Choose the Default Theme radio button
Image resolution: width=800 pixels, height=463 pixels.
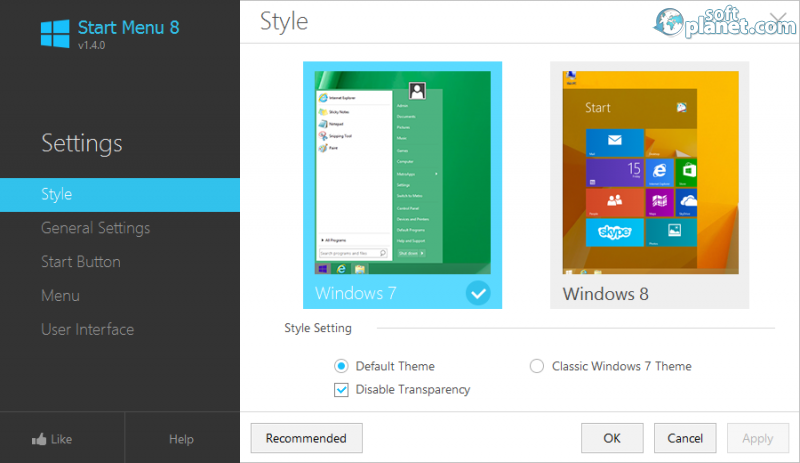341,366
